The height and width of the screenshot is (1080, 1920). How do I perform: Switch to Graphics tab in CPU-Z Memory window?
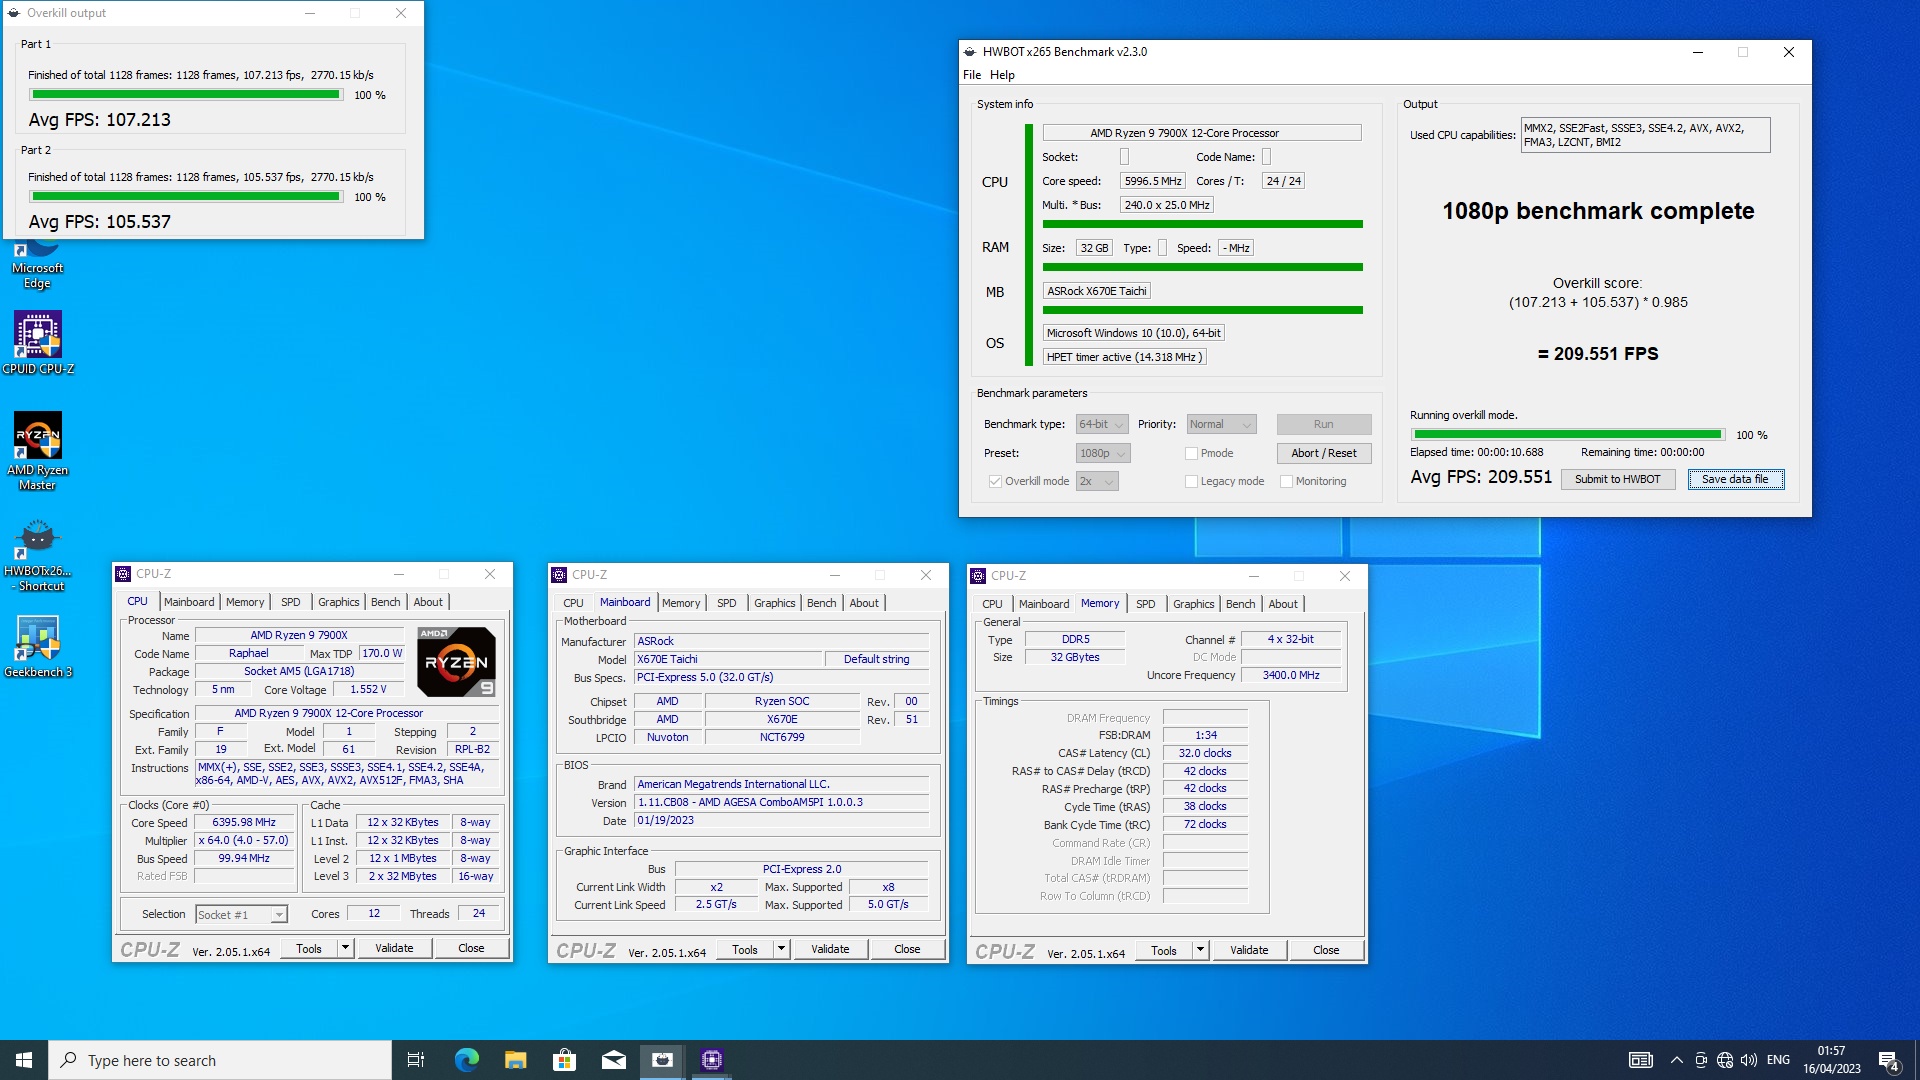coord(1193,604)
